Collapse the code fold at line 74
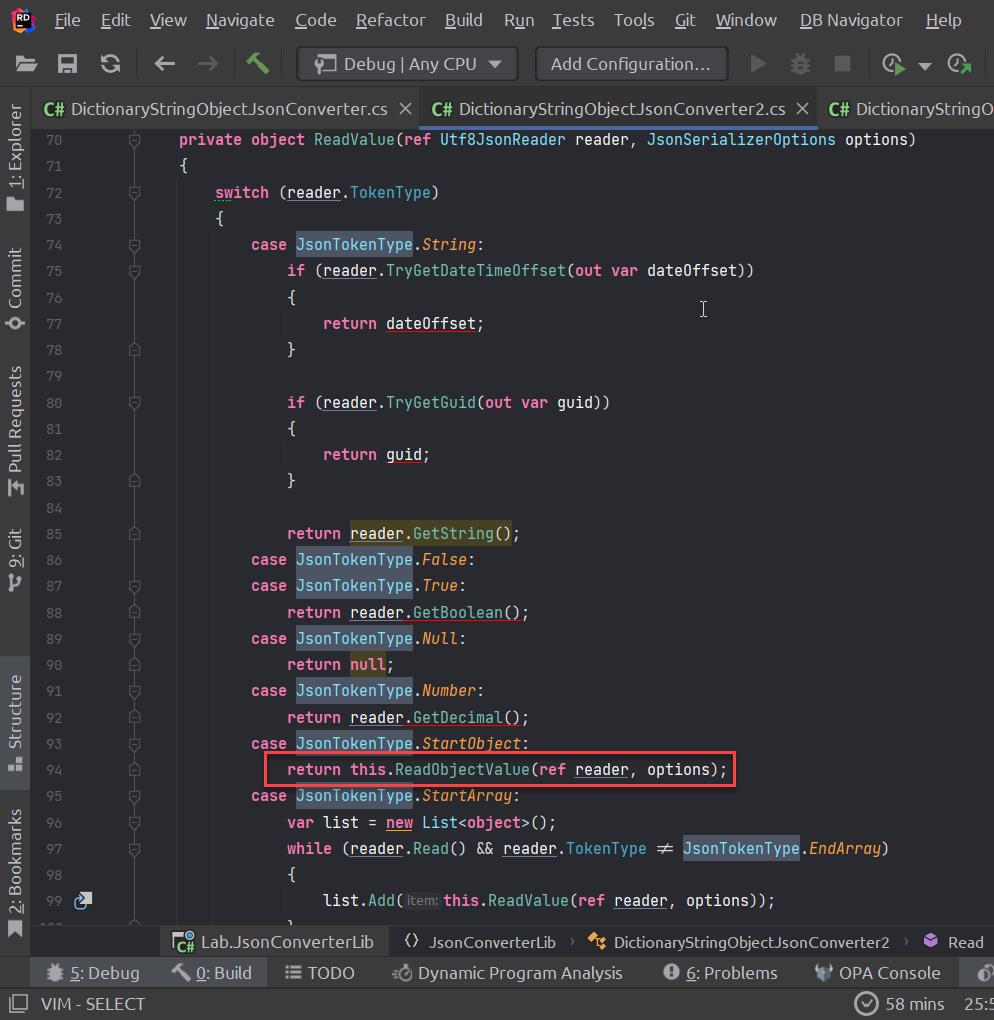The width and height of the screenshot is (994, 1020). click(134, 245)
